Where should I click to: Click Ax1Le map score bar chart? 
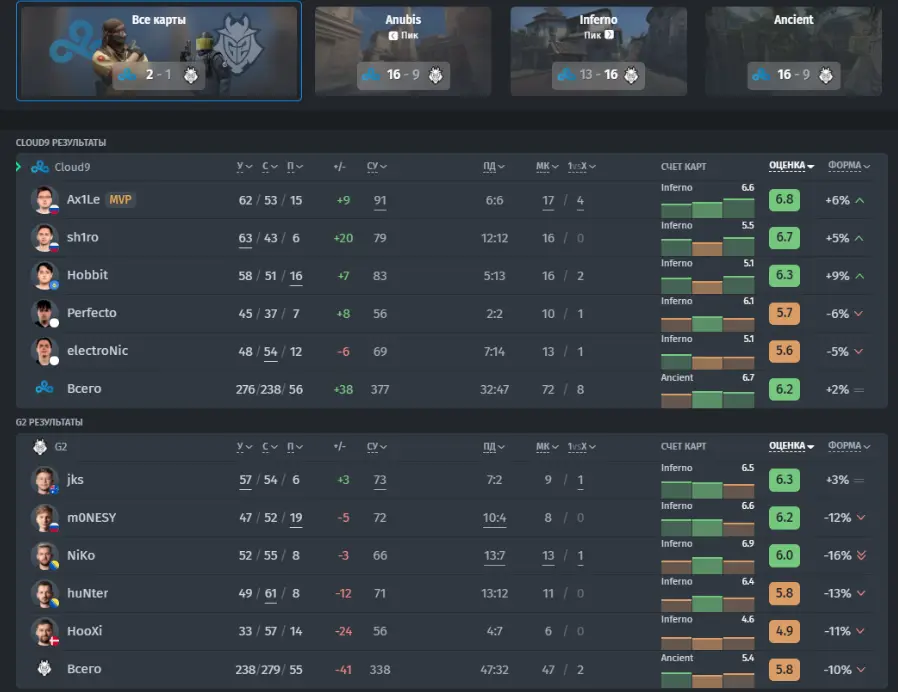coord(707,207)
